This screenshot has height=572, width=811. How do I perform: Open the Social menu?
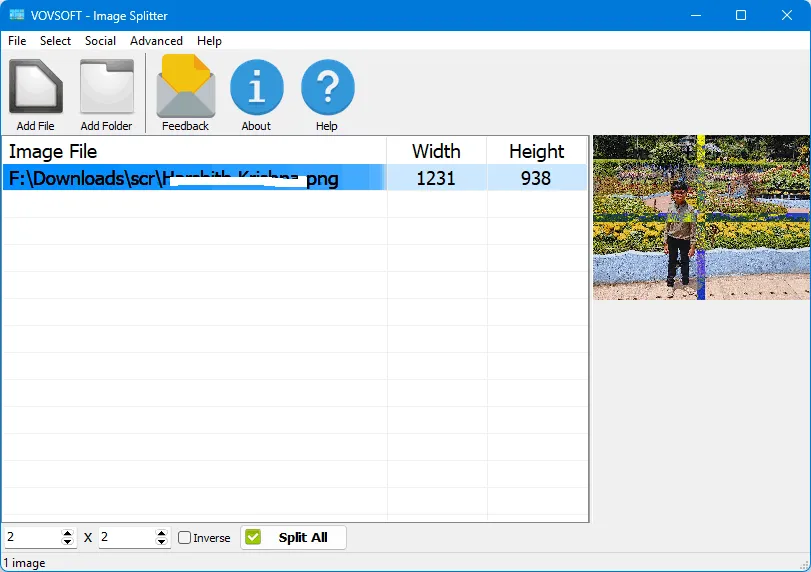[x=100, y=41]
